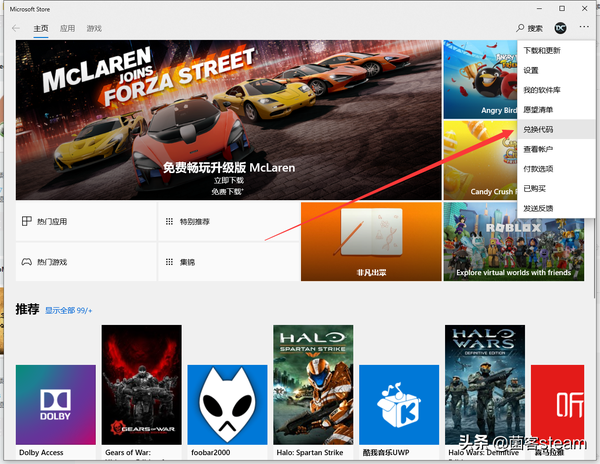Click the 立即下载 text on banner

pyautogui.click(x=229, y=180)
